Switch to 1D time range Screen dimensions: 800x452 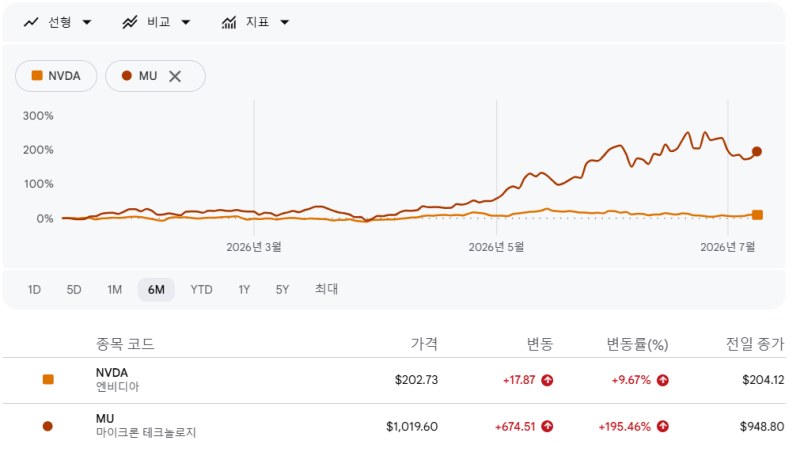pos(34,290)
